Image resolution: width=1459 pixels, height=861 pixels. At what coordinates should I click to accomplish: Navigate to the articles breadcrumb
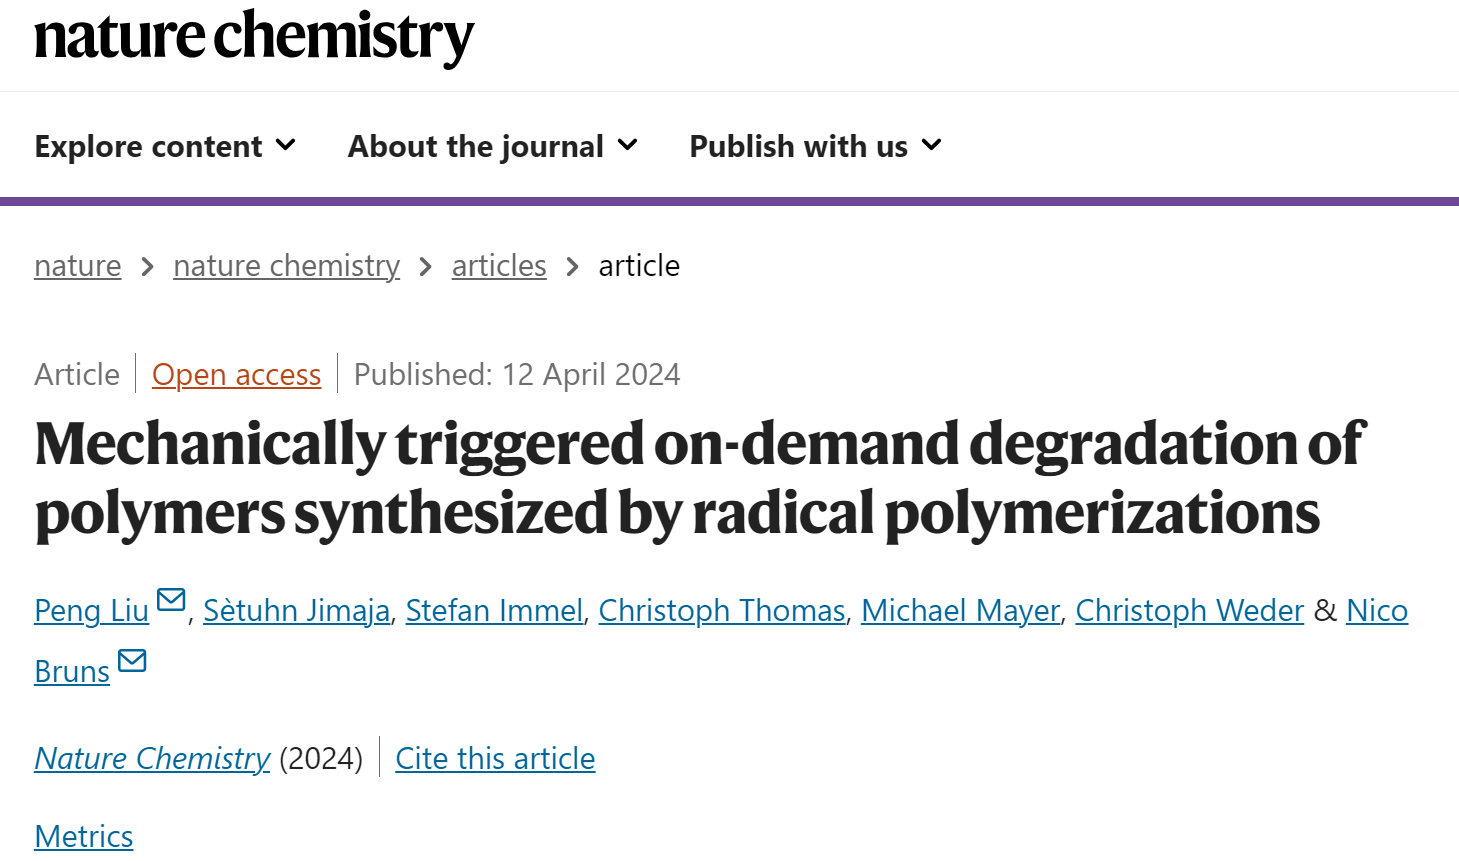pos(499,266)
